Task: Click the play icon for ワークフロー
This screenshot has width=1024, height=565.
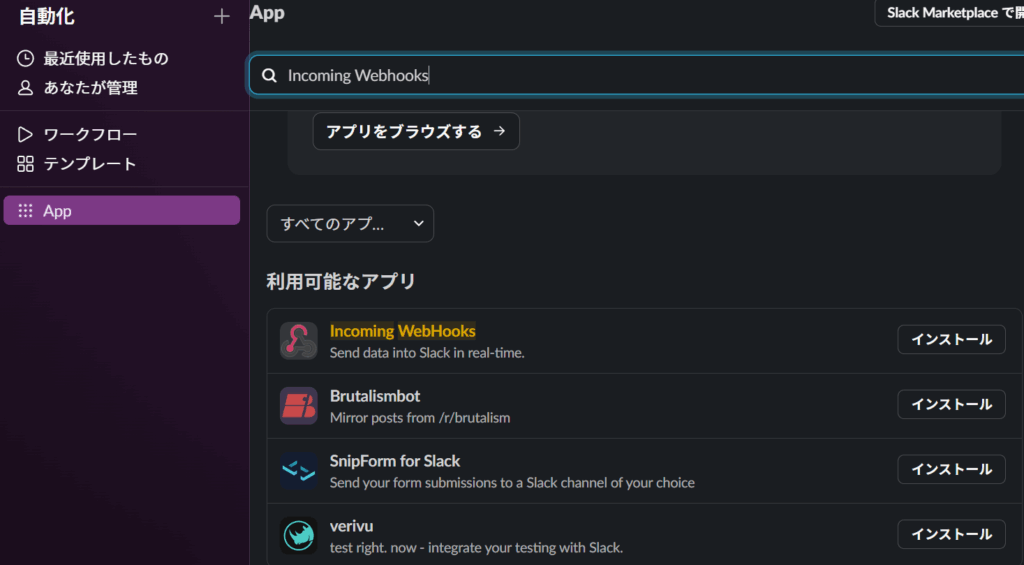Action: [x=25, y=135]
